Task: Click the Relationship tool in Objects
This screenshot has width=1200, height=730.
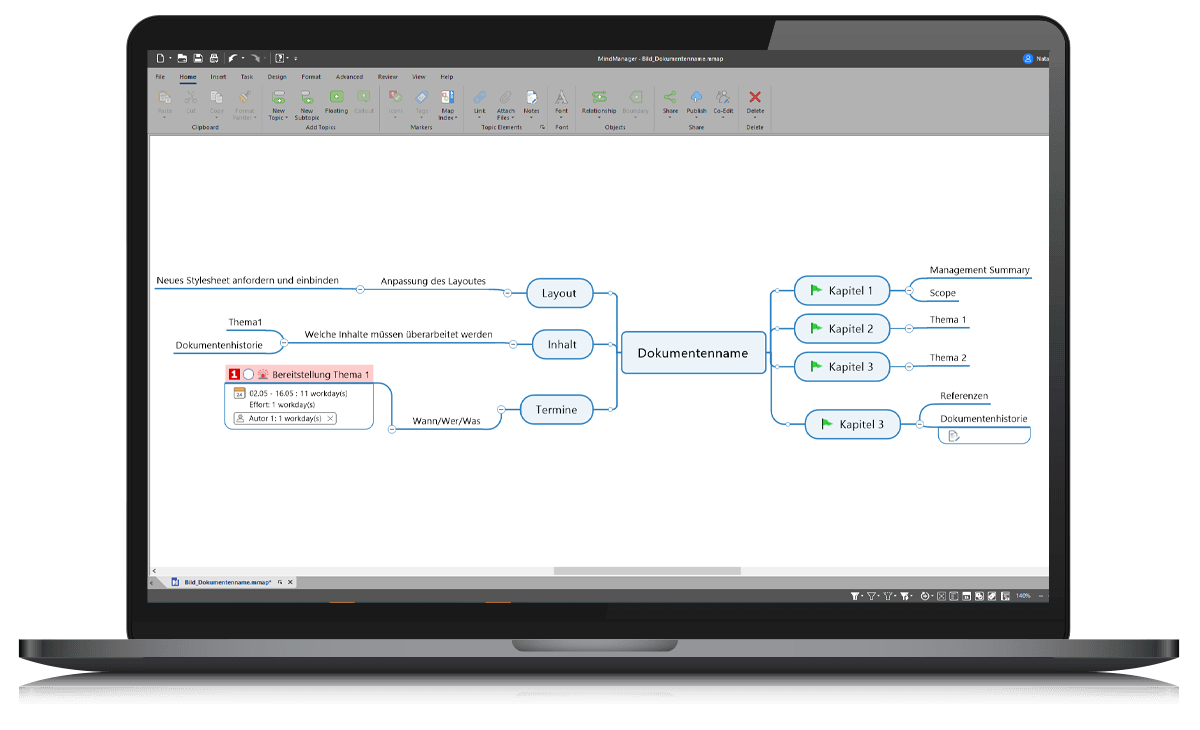Action: pos(599,97)
